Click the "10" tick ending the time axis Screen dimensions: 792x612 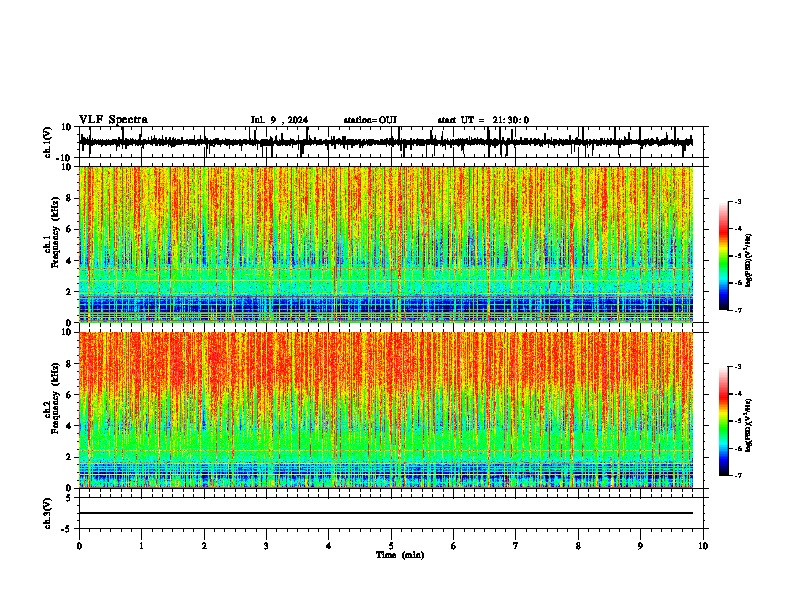(x=703, y=546)
